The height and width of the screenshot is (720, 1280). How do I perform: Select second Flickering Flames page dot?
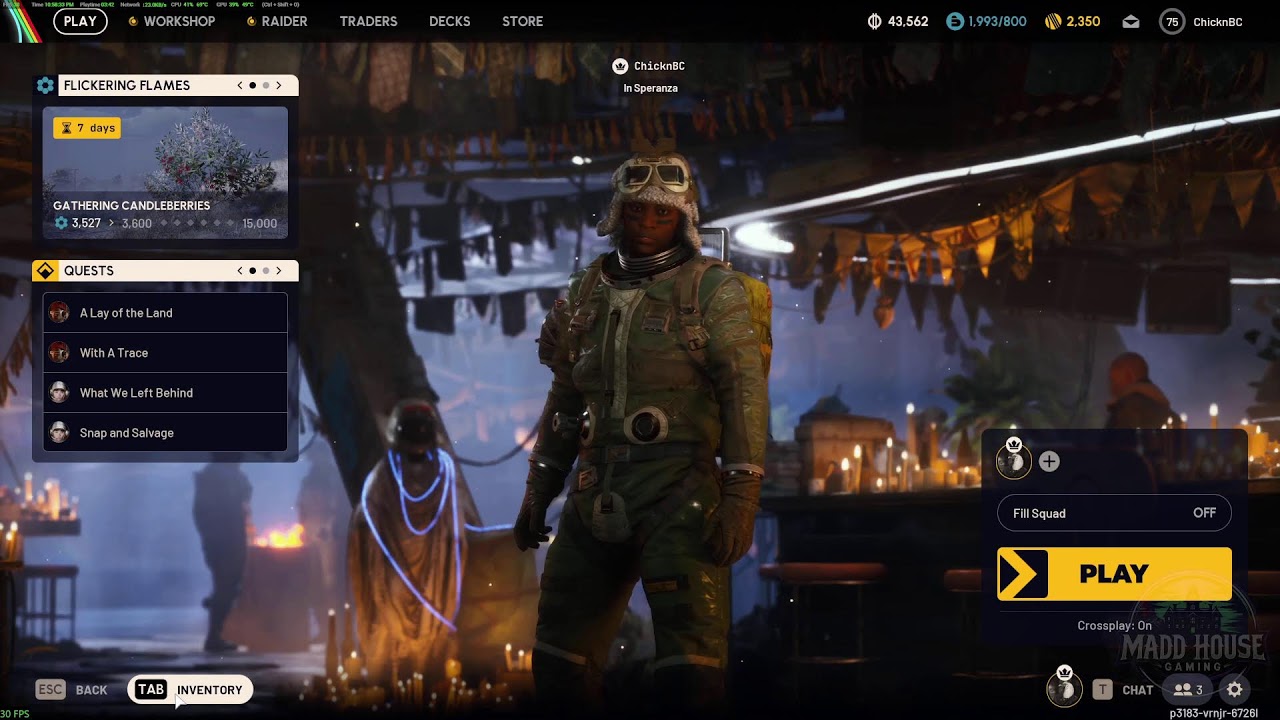266,86
